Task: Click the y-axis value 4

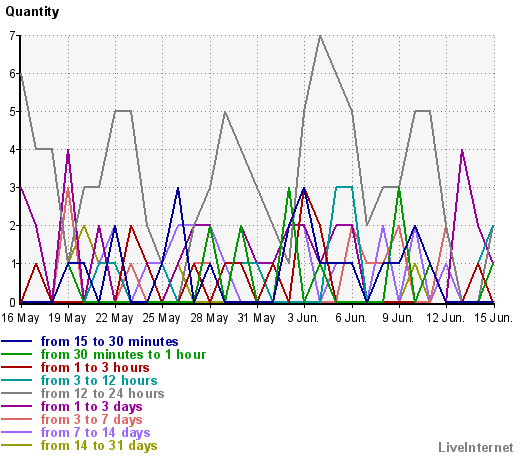Action: point(13,150)
